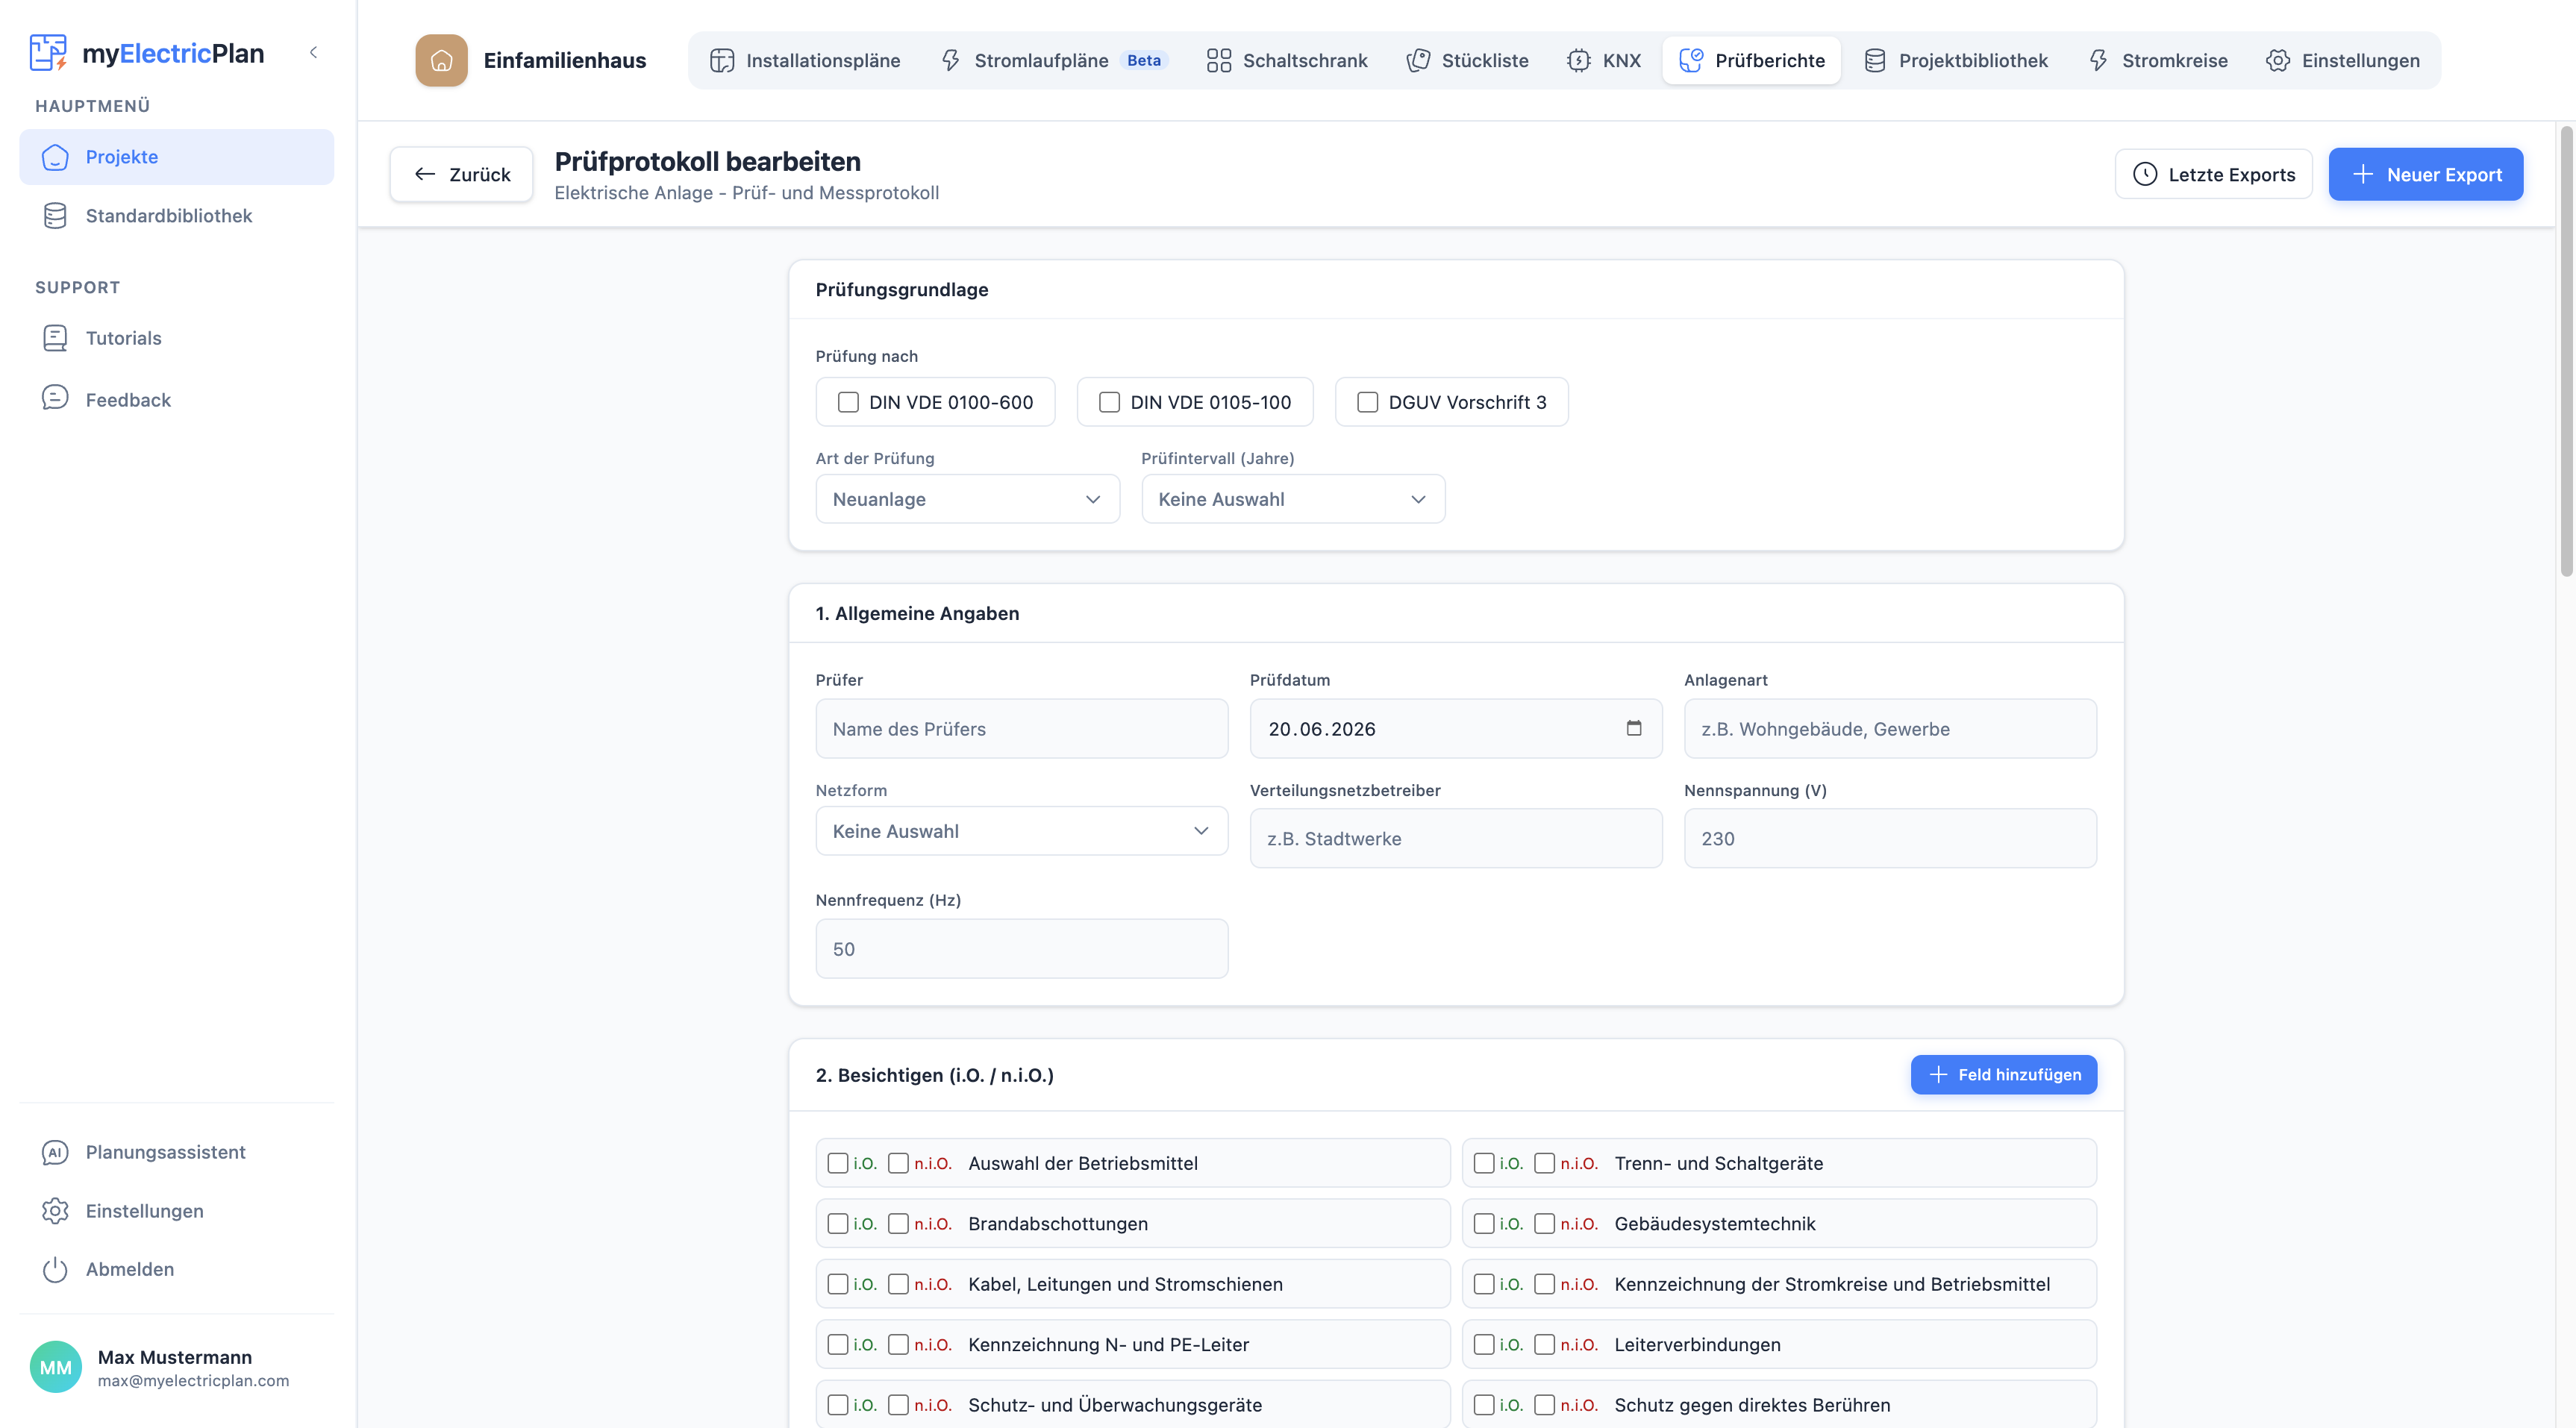Click the Stromkreise lightning icon

coord(2098,61)
